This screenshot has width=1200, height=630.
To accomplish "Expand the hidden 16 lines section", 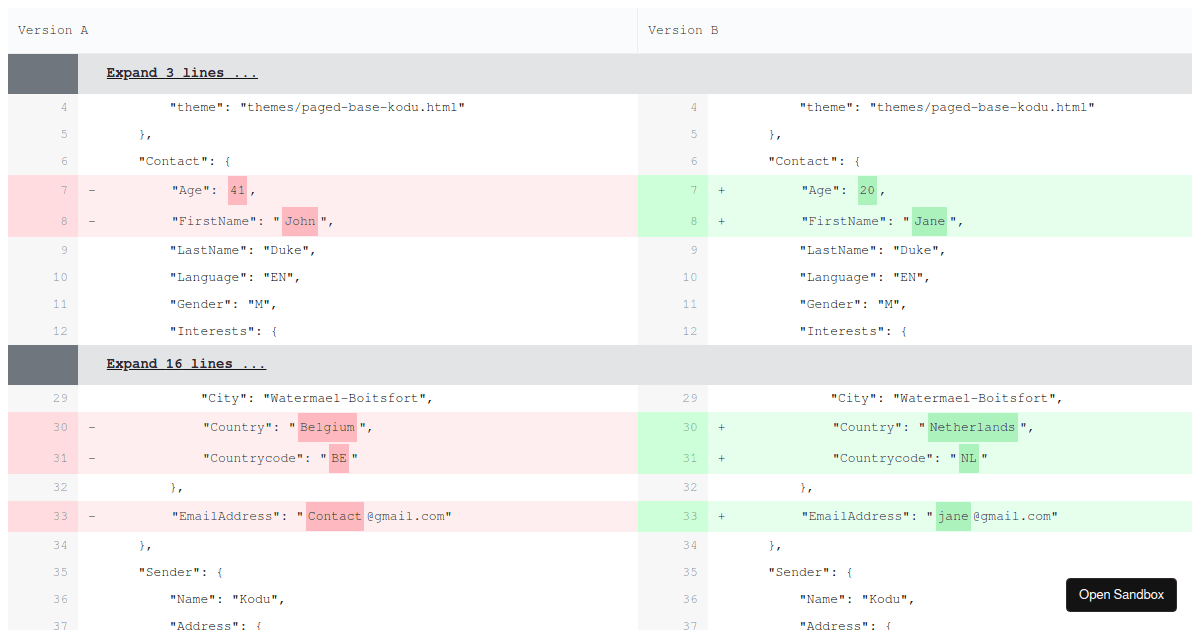I will 186,363.
